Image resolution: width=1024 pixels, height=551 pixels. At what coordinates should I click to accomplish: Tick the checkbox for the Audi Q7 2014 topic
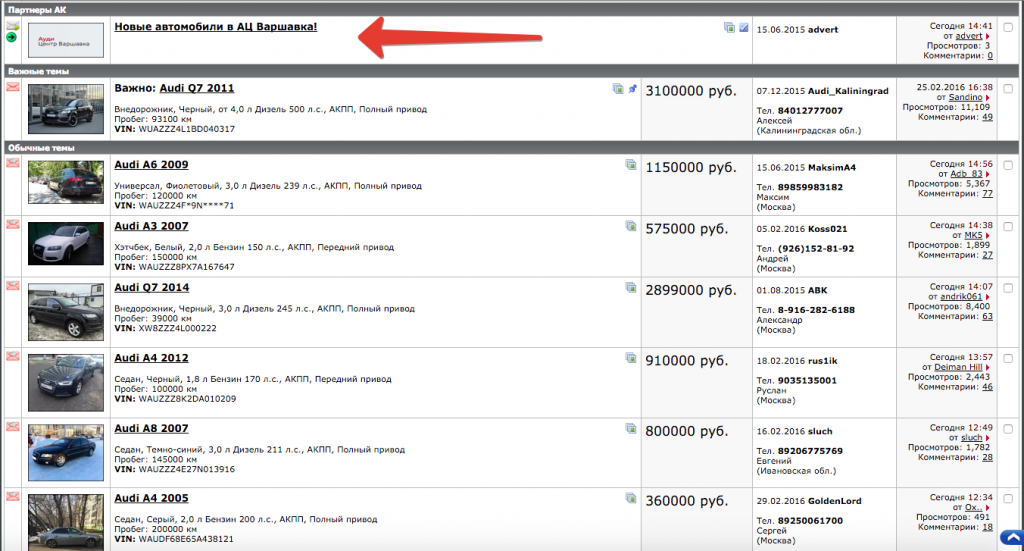pos(1008,288)
